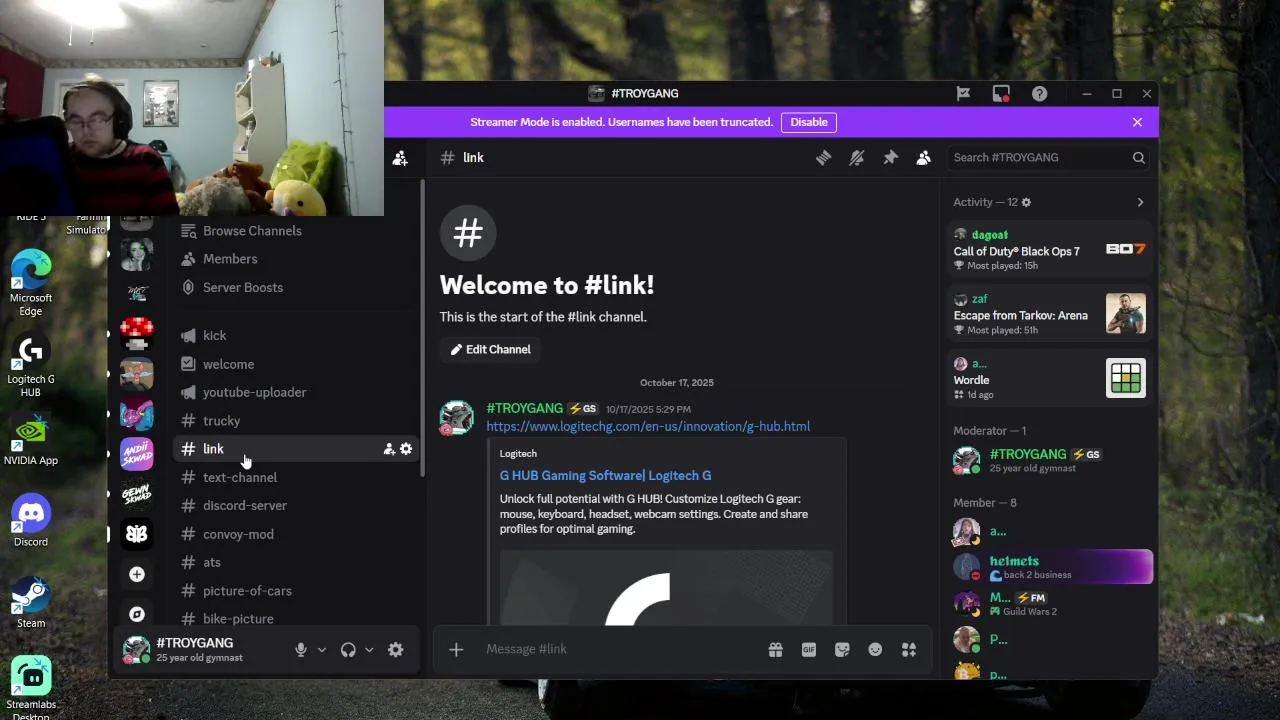The width and height of the screenshot is (1280, 720).
Task: Open microphone input options chevron
Action: click(322, 650)
